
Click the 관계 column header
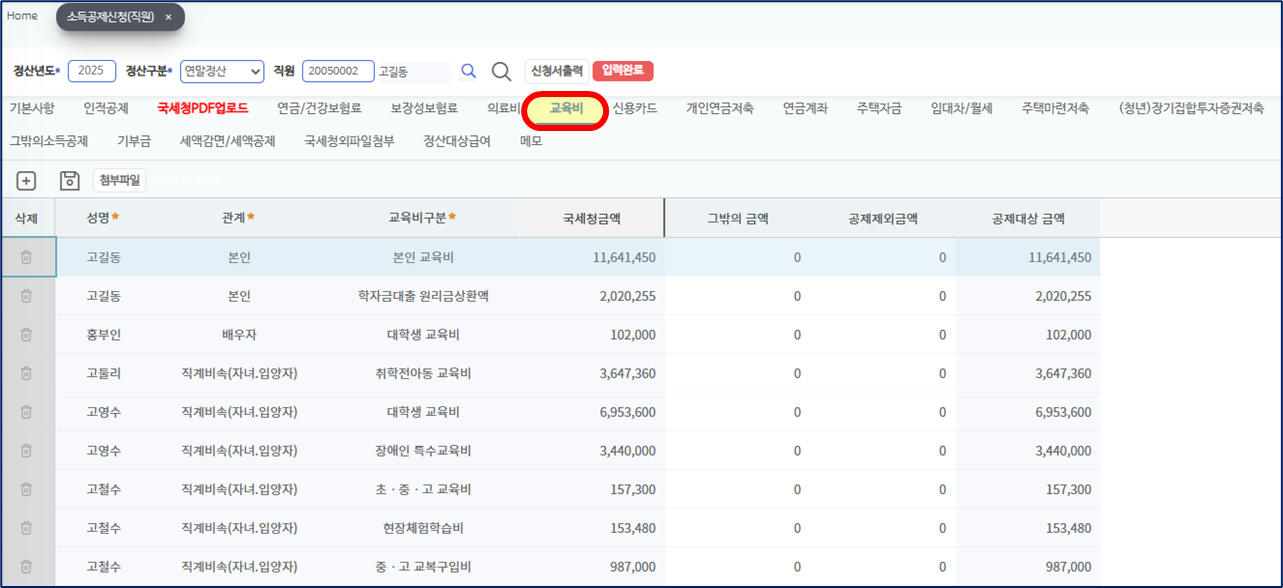(x=239, y=217)
